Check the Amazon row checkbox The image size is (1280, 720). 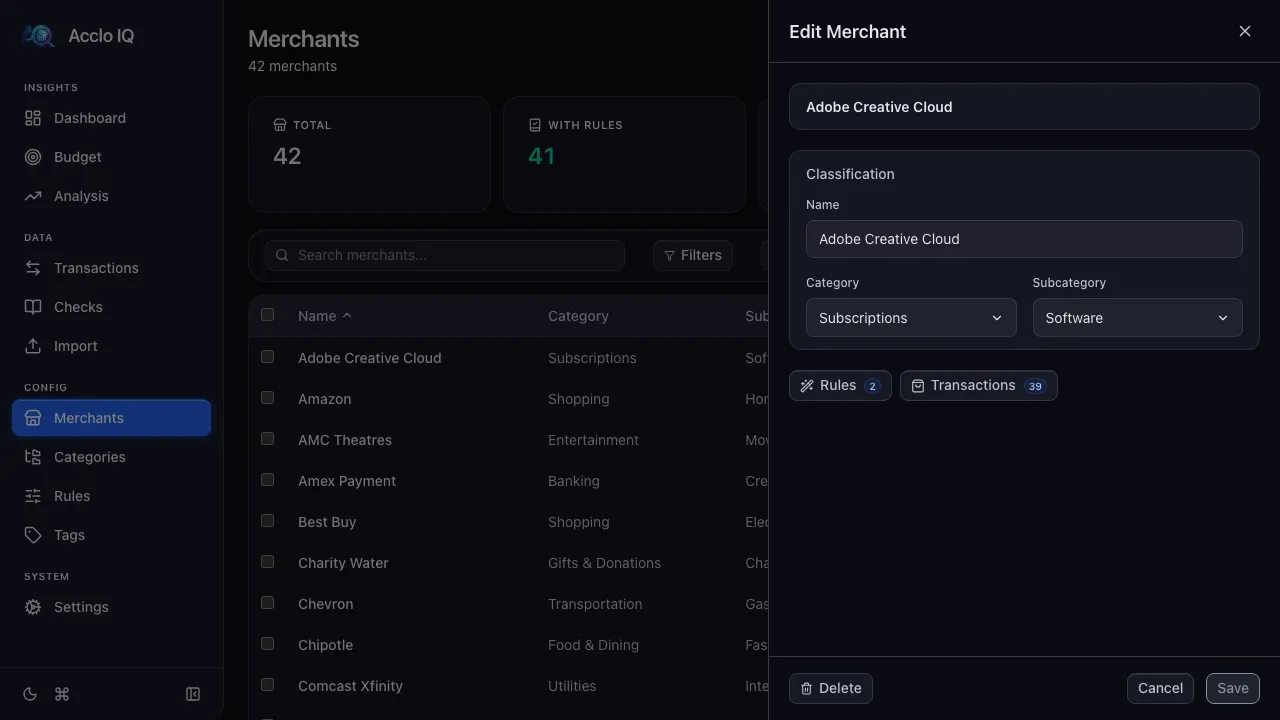click(x=267, y=398)
